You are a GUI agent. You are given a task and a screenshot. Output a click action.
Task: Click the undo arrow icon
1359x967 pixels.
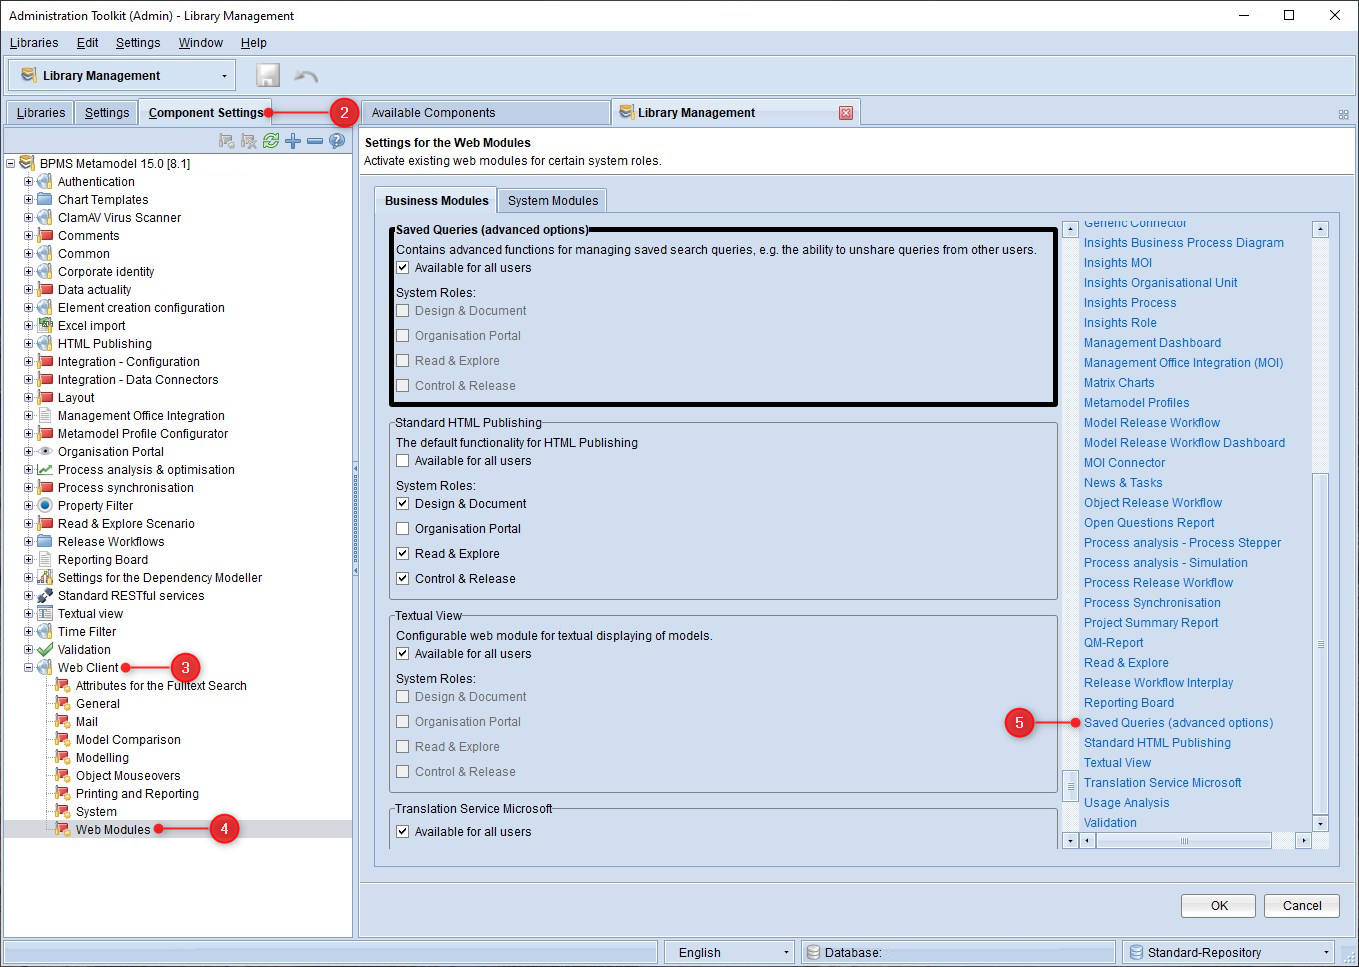pyautogui.click(x=306, y=76)
